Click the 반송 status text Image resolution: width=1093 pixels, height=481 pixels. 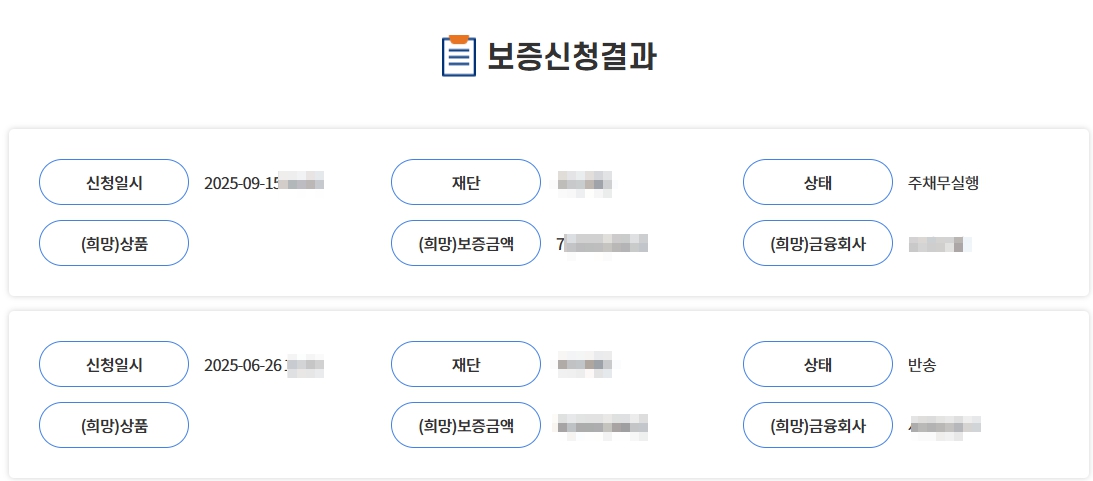coord(915,365)
